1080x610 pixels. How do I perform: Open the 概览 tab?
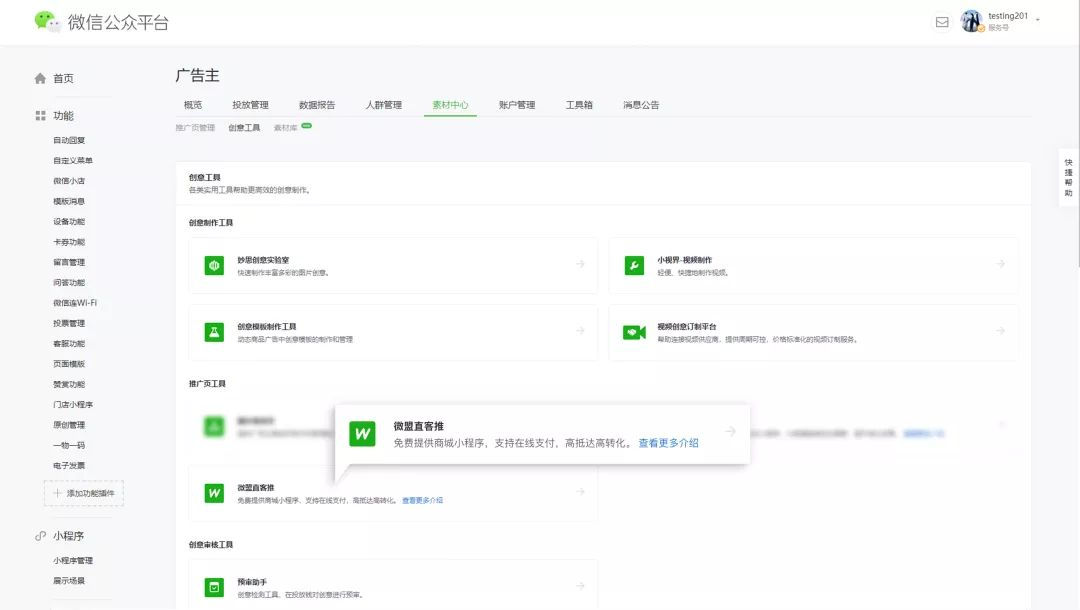[x=193, y=105]
